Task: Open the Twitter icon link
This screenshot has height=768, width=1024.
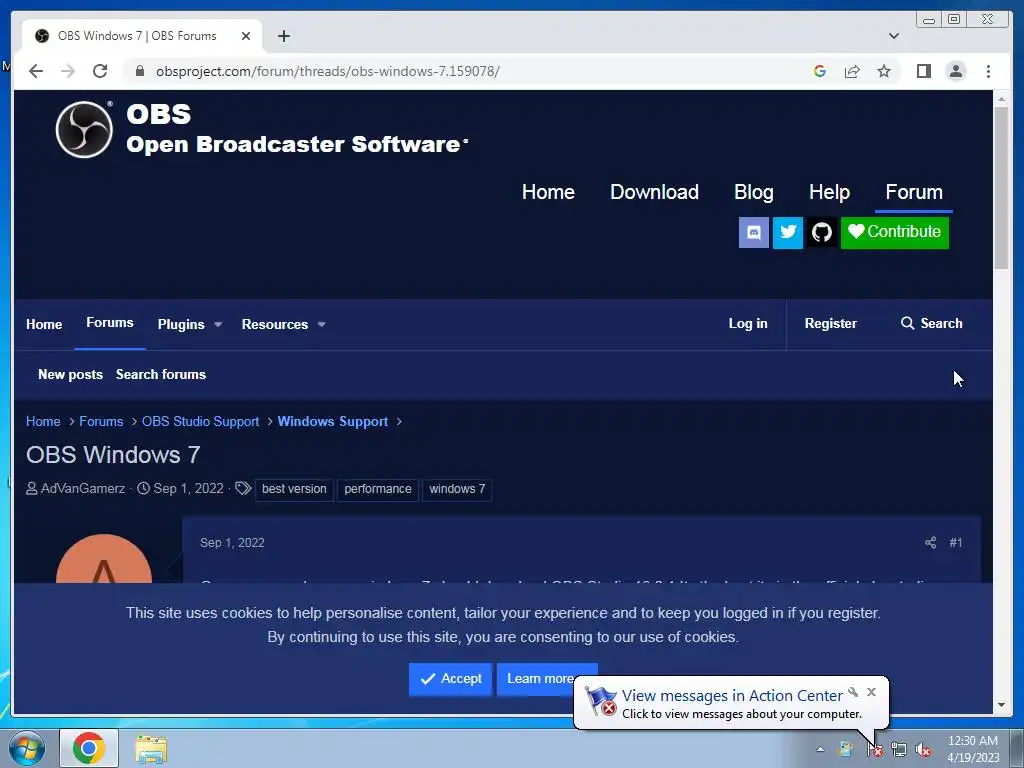Action: pyautogui.click(x=788, y=232)
